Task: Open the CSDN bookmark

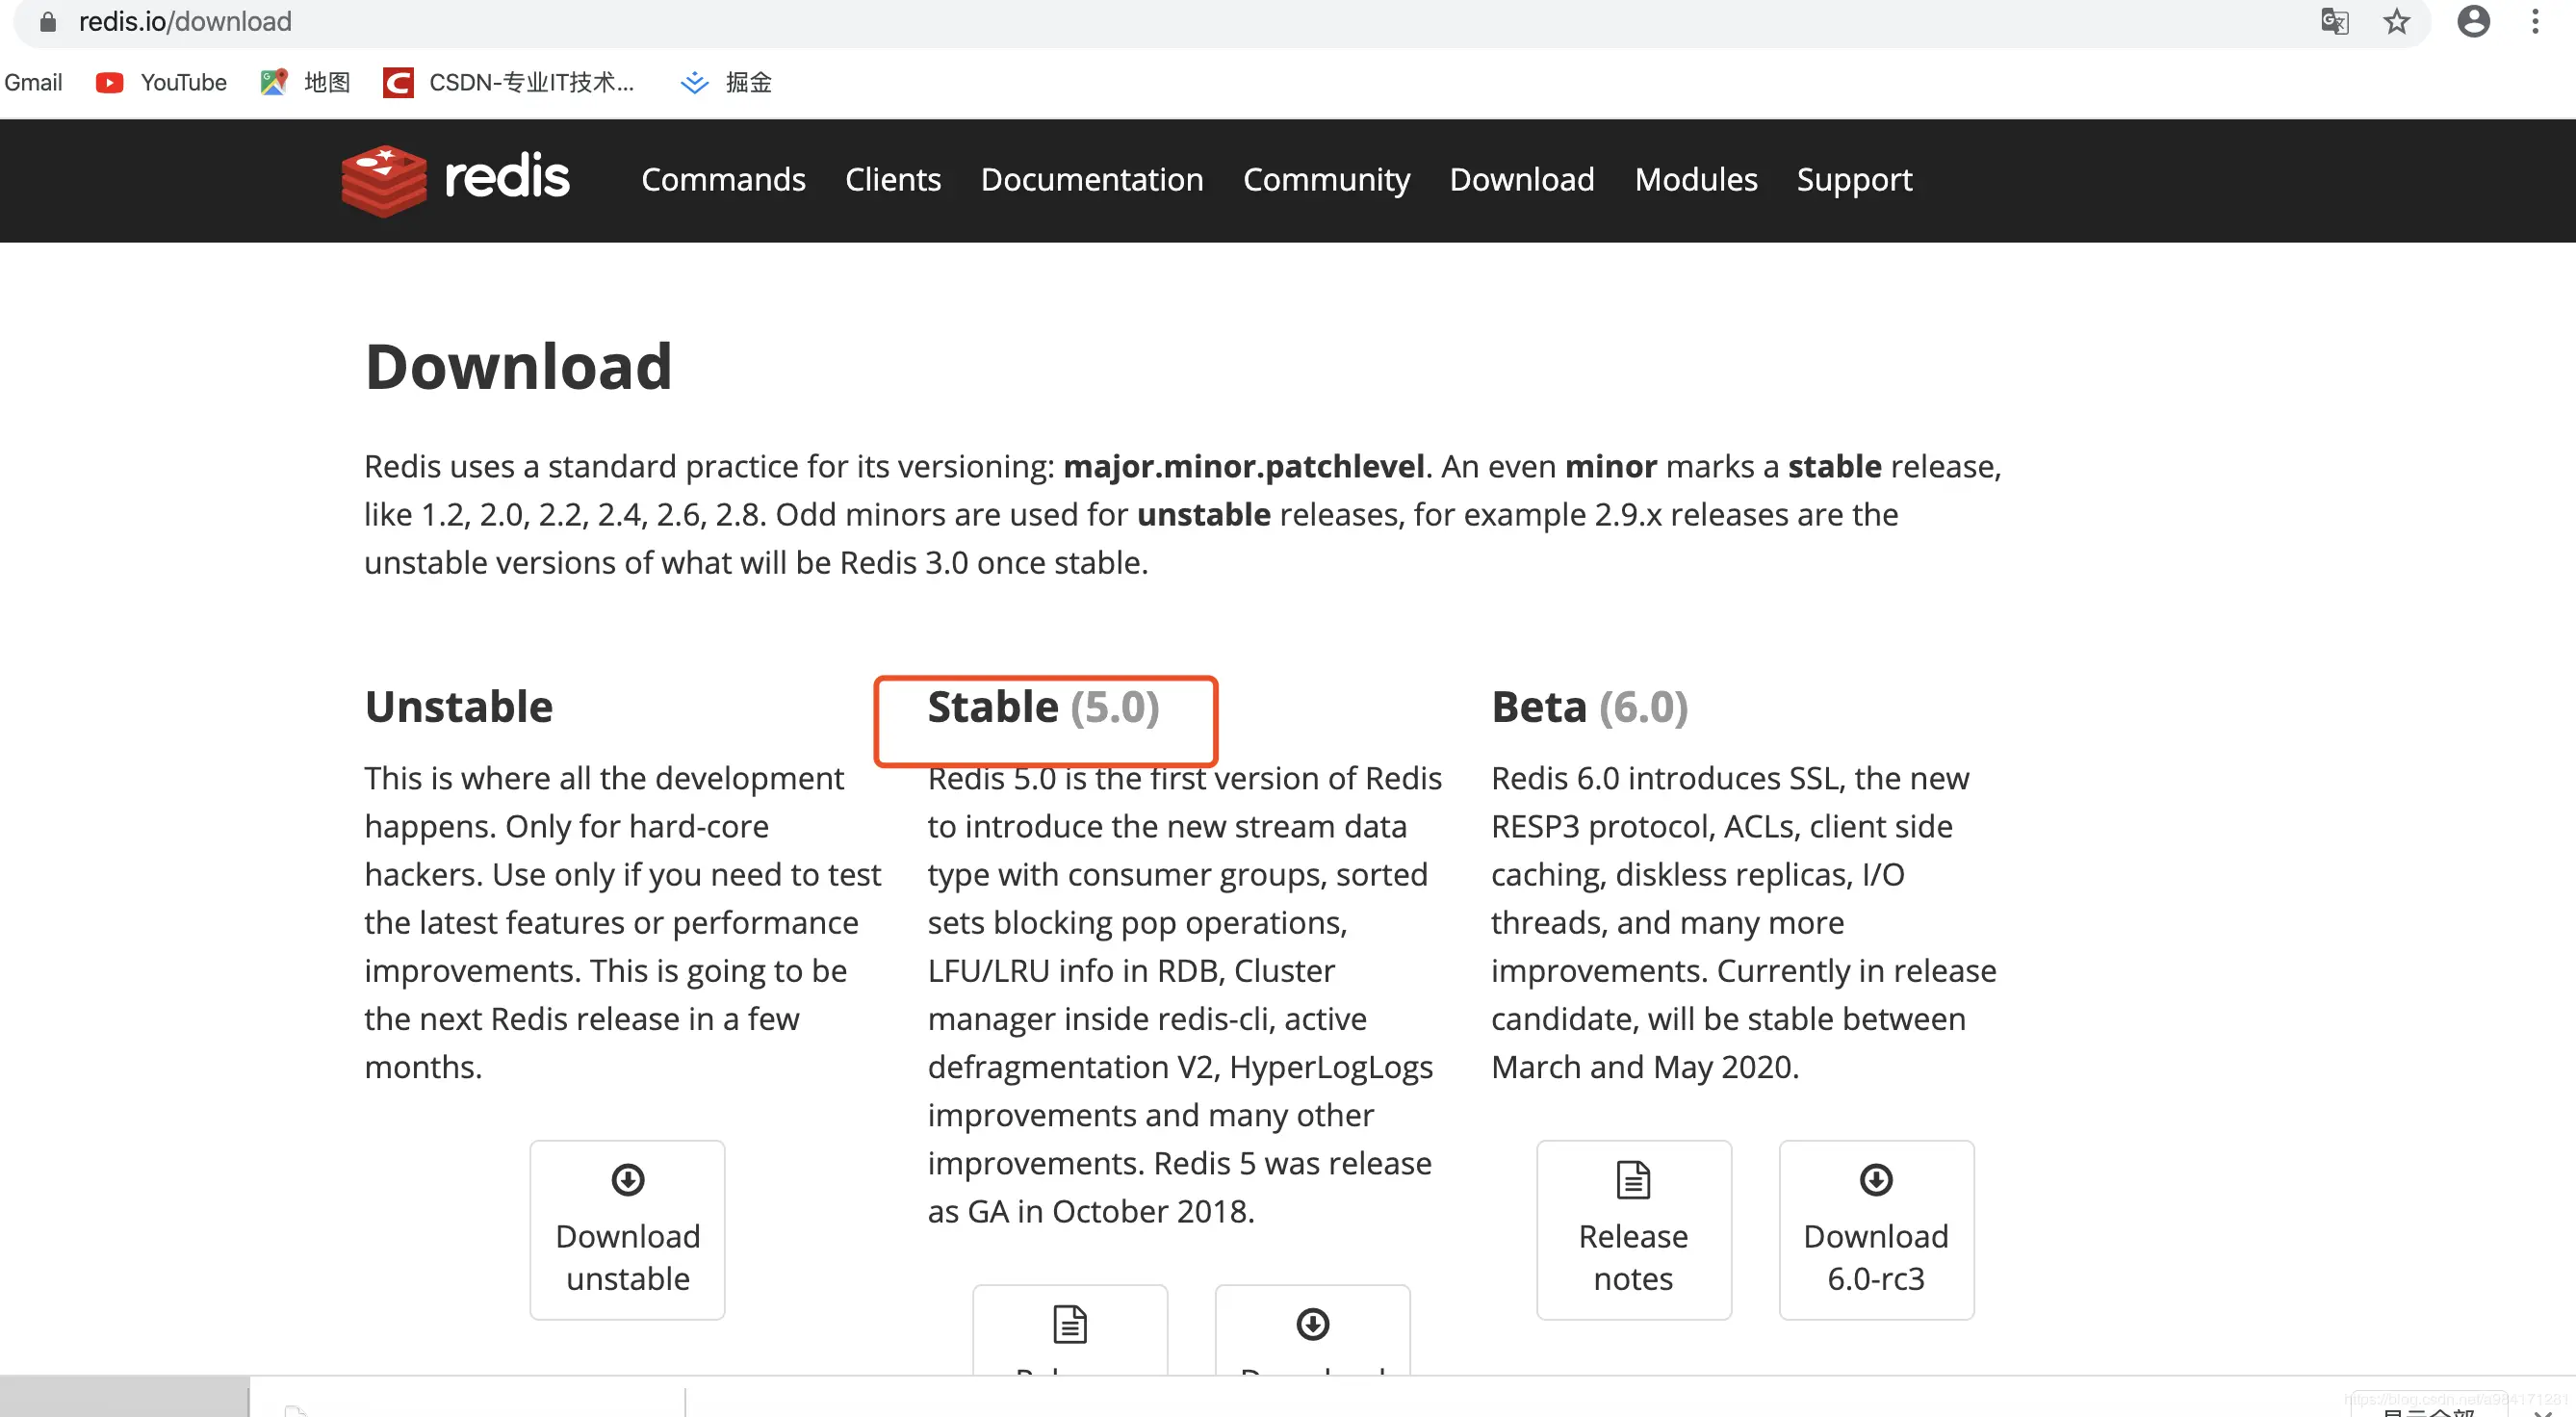Action: [x=509, y=82]
